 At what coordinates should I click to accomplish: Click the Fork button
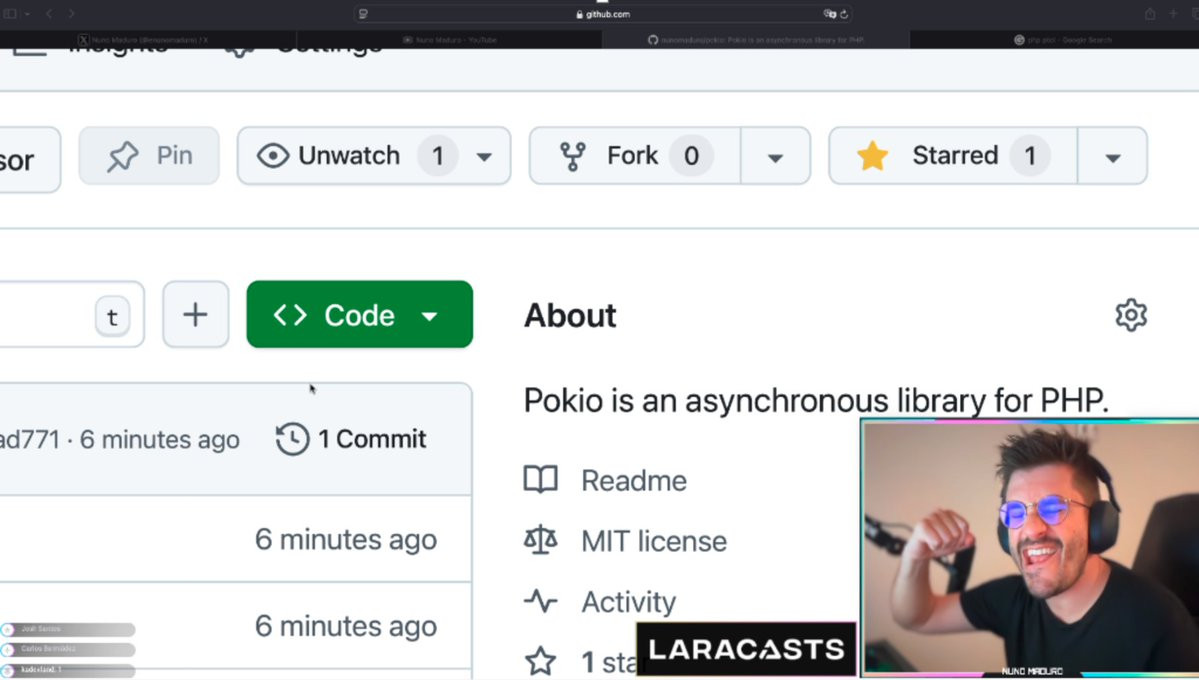coord(635,155)
